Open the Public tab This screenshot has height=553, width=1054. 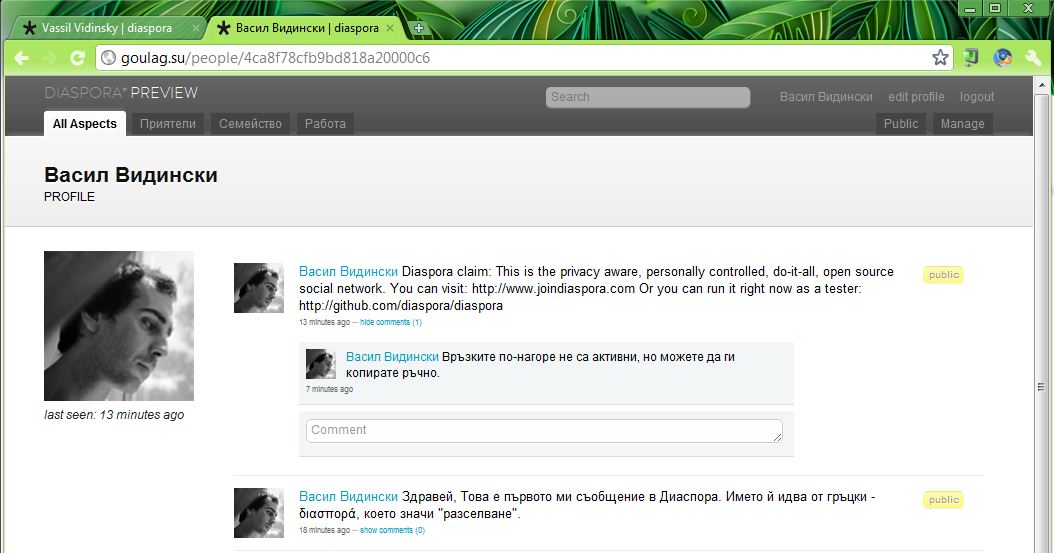[901, 124]
